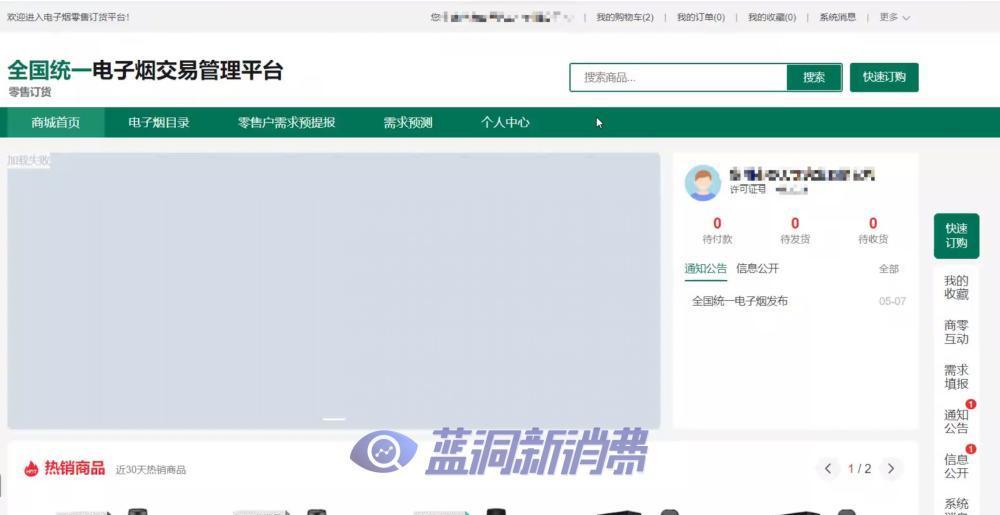The height and width of the screenshot is (515, 1000).
Task: Open sidebar 商零互动
Action: (x=956, y=332)
